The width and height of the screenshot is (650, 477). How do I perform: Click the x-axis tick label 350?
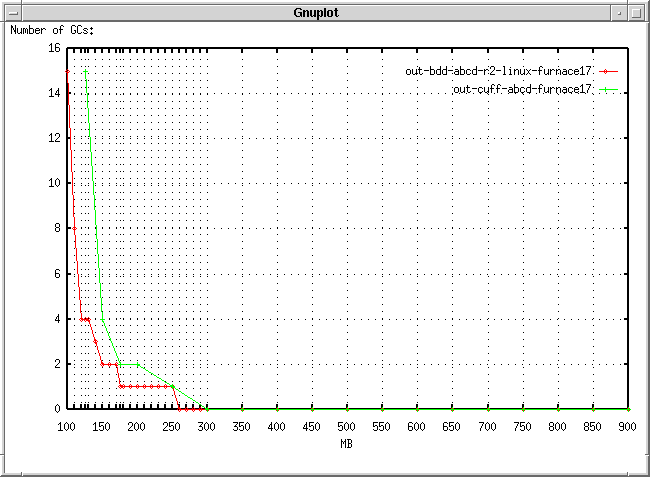242,427
